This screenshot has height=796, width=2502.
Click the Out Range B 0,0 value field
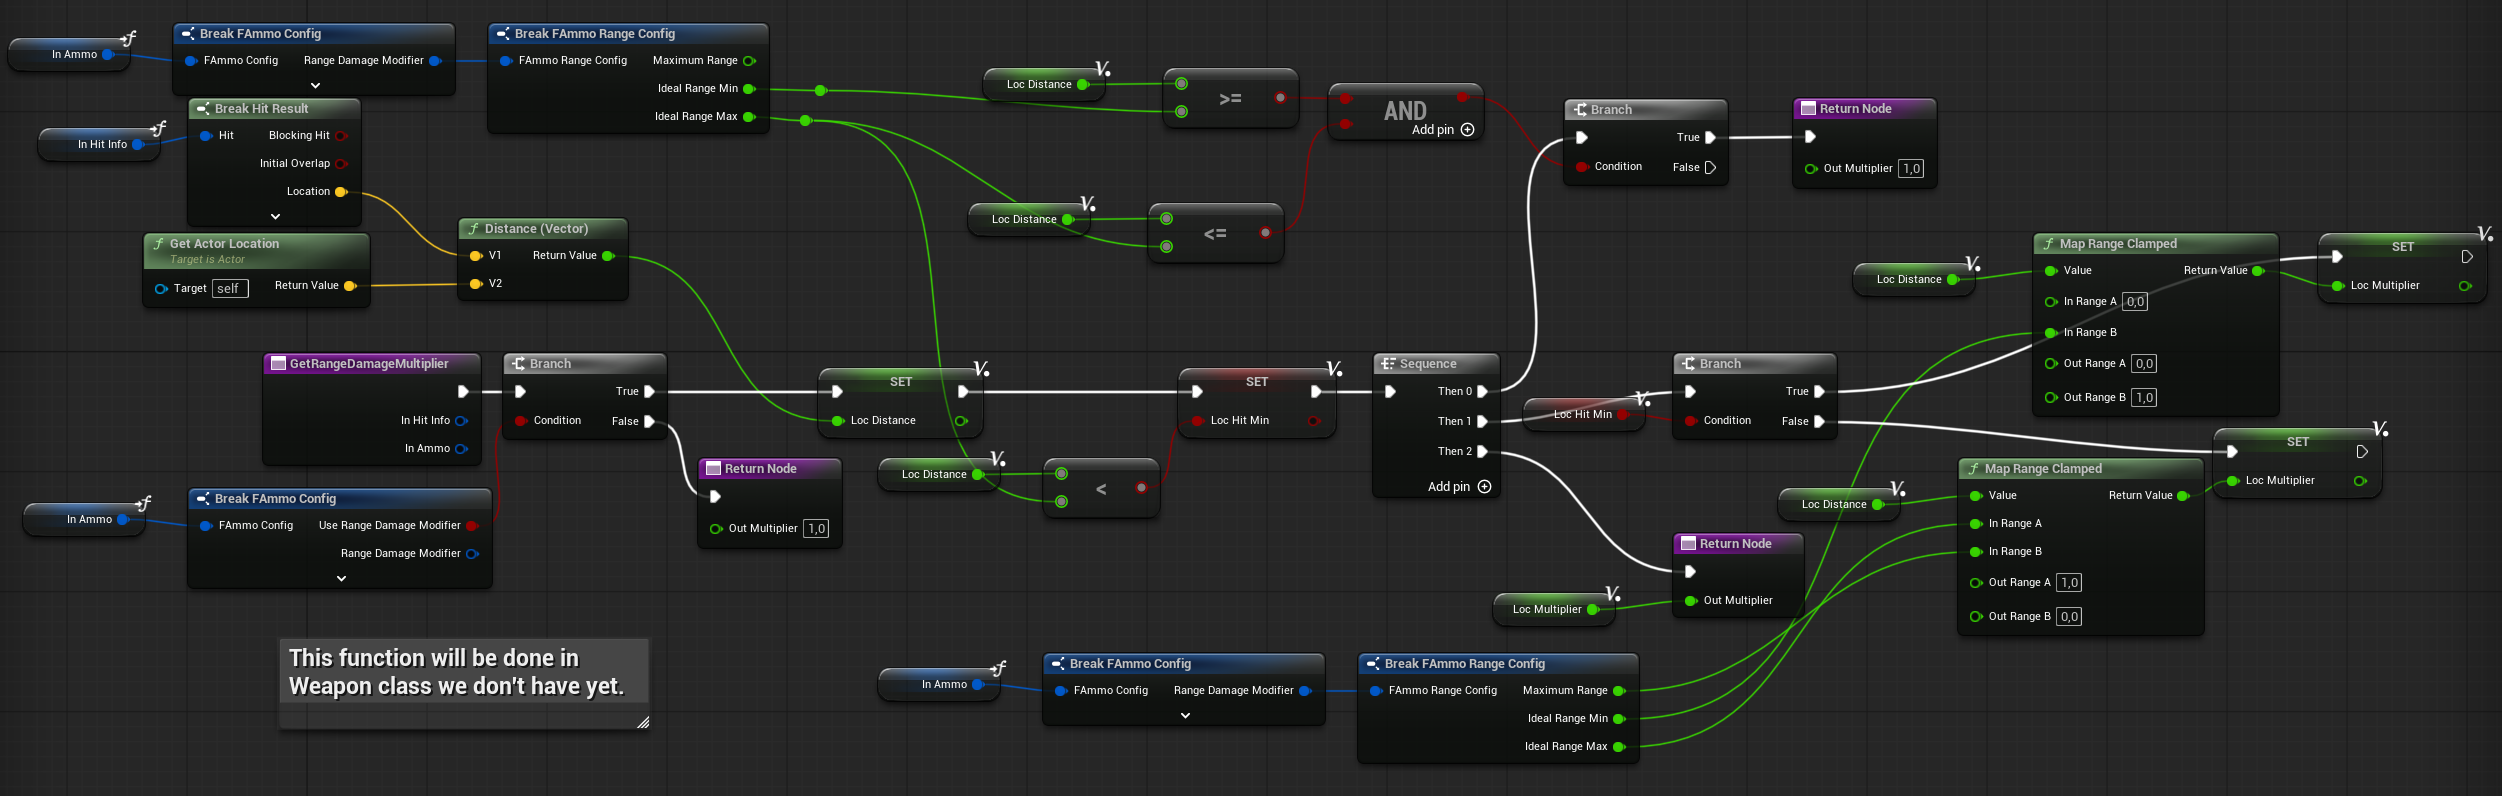pyautogui.click(x=2069, y=617)
